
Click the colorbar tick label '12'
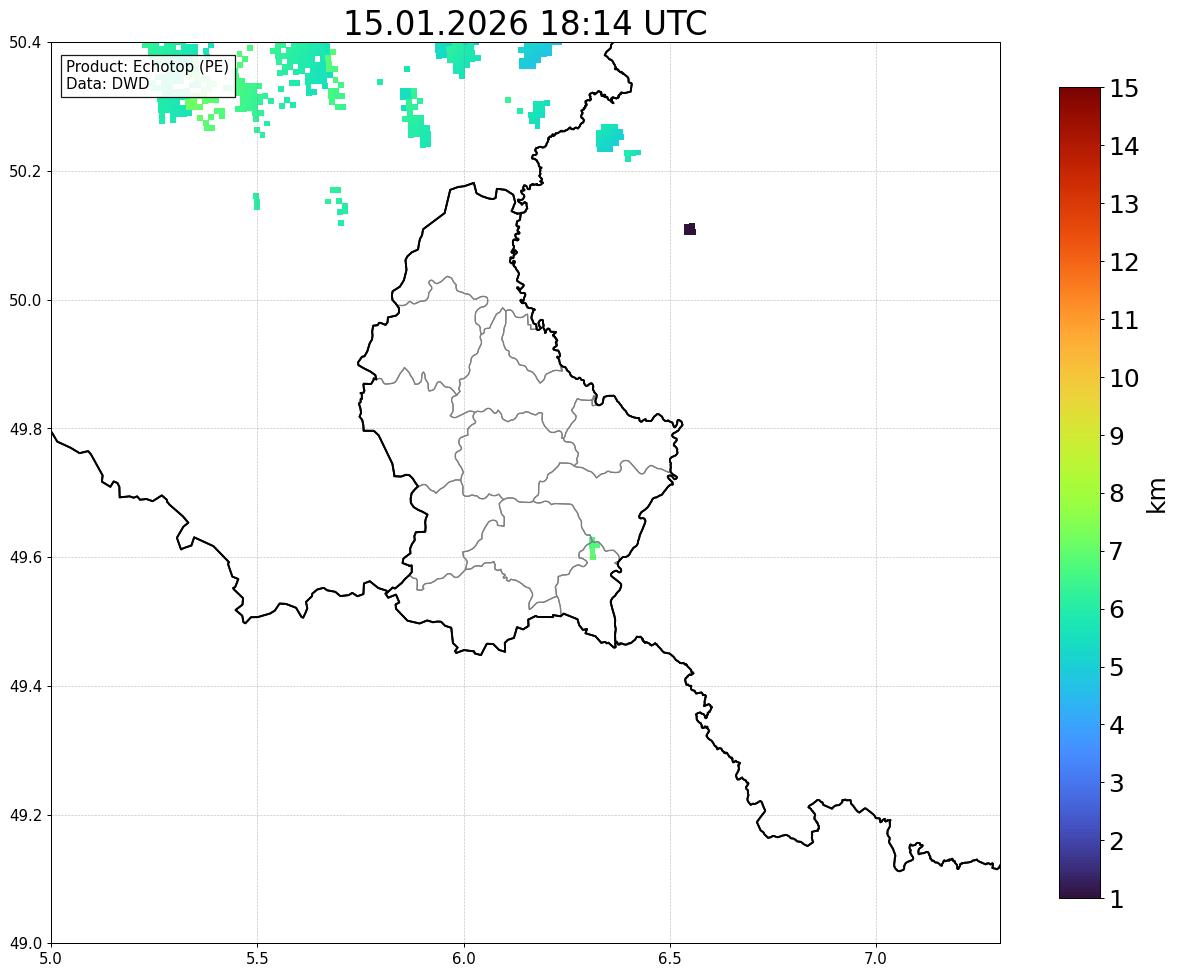tap(1124, 262)
